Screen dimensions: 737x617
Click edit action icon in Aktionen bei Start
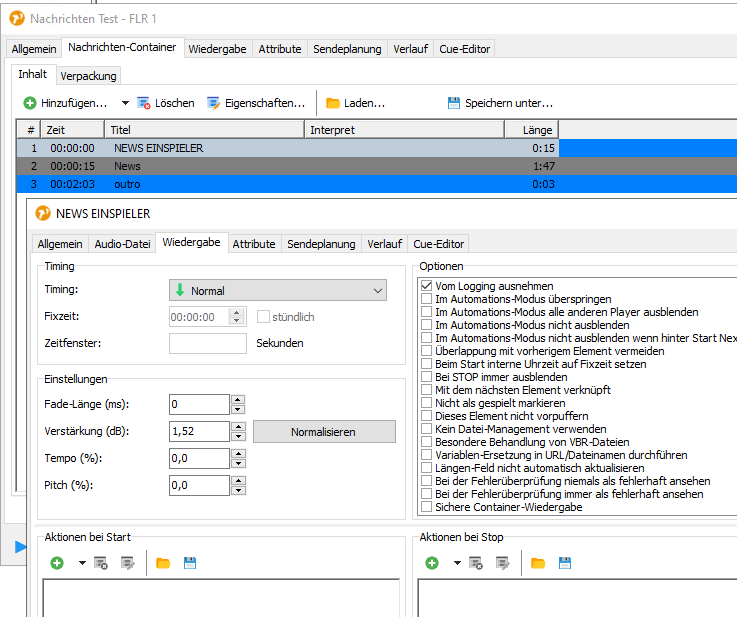coord(128,563)
